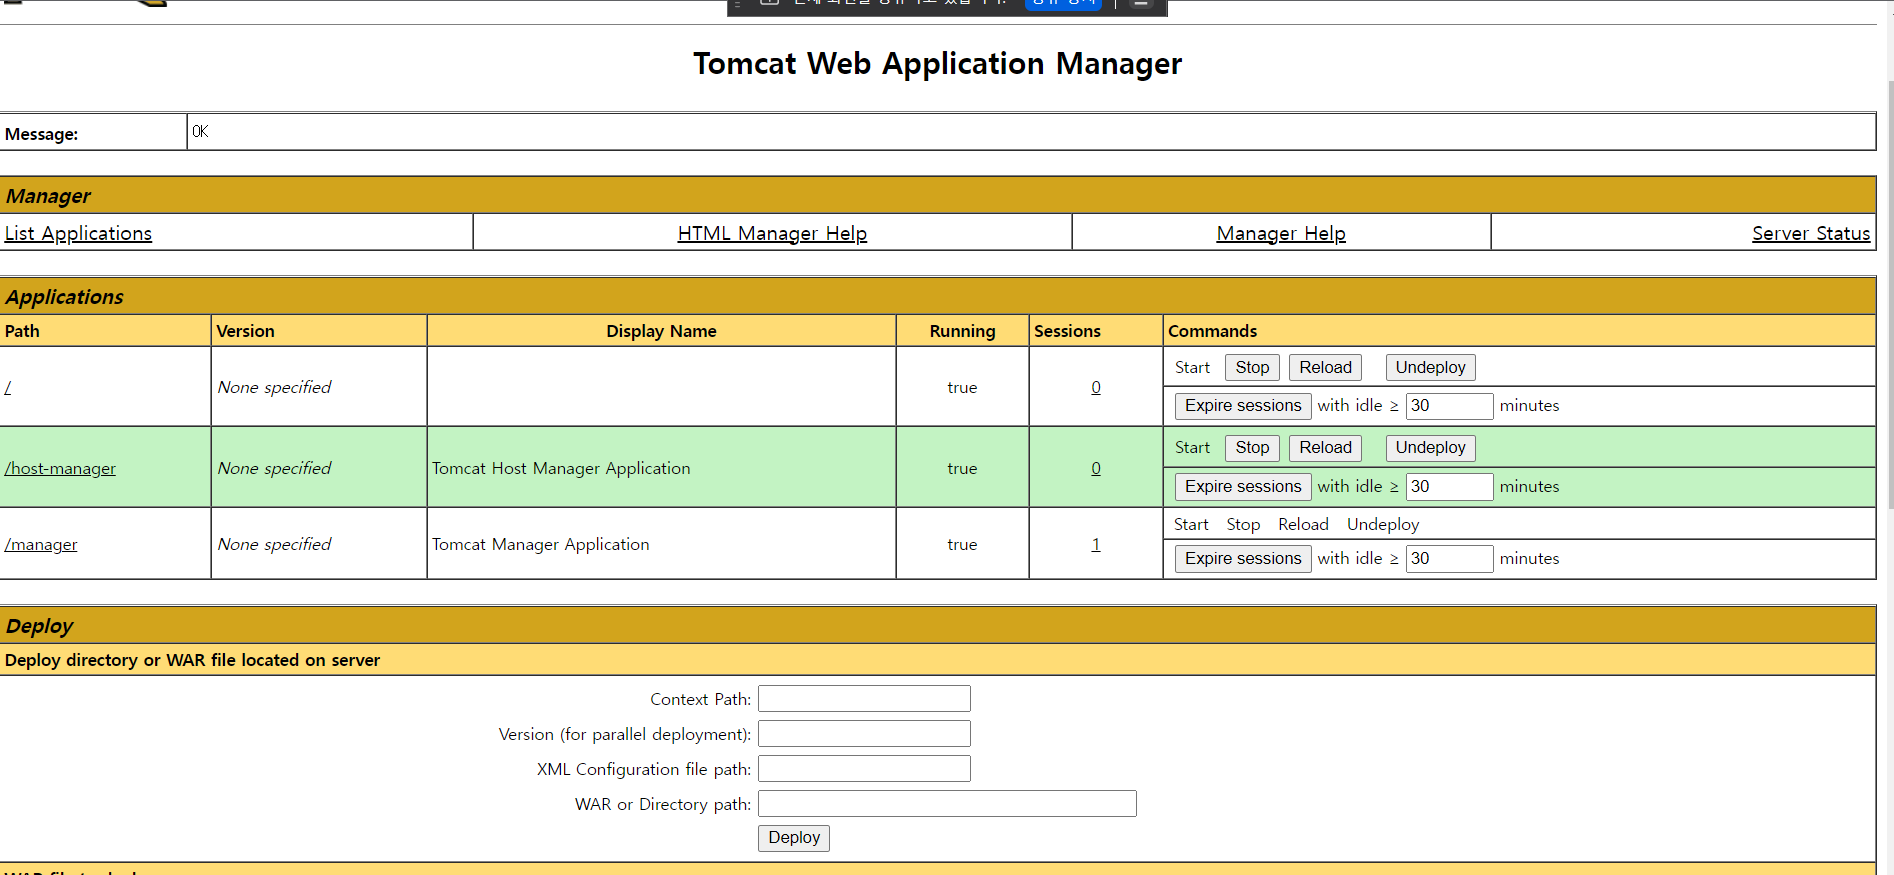Click the "true" running value for /host-manager
1894x875 pixels.
coord(962,468)
